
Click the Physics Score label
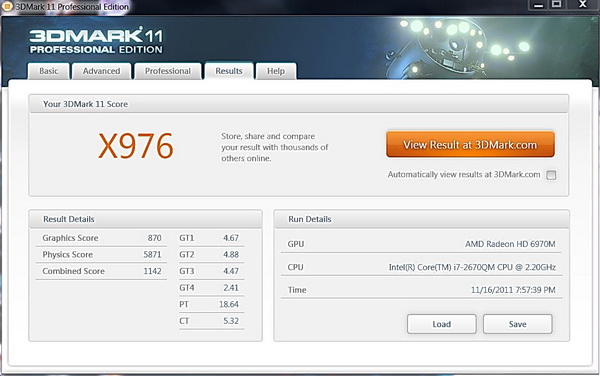(67, 254)
